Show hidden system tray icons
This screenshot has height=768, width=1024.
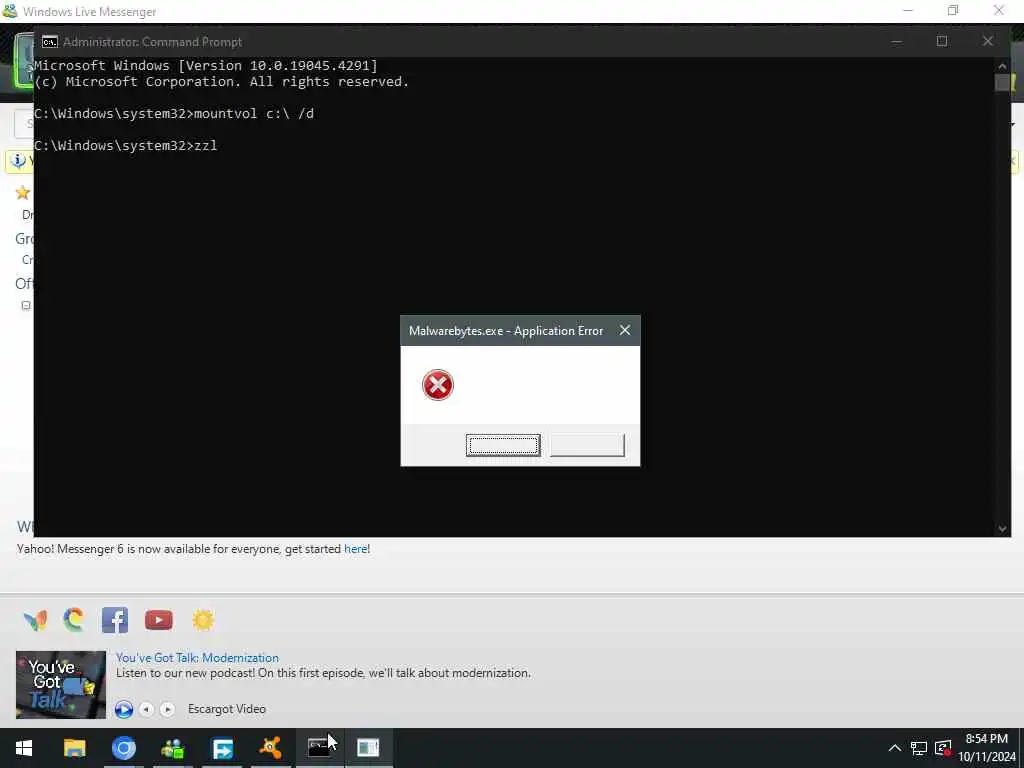[895, 748]
